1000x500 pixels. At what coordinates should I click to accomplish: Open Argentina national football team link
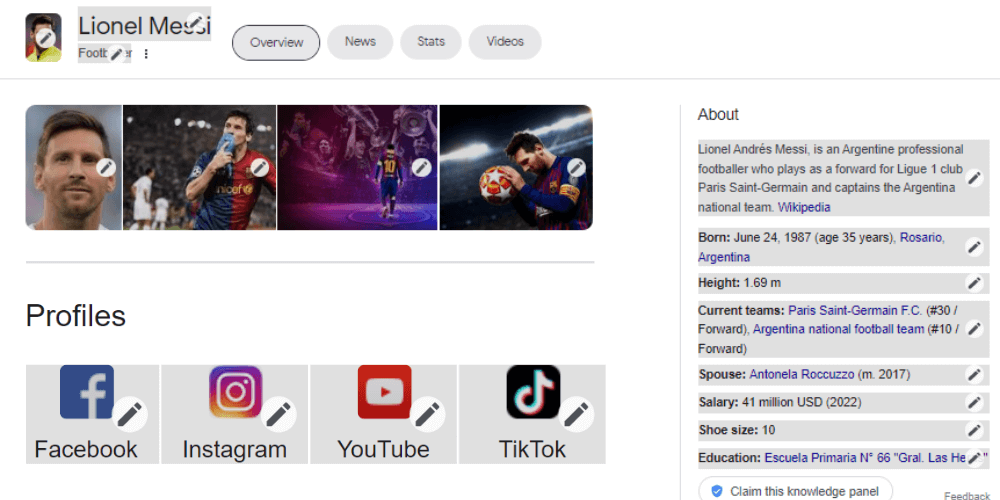click(838, 329)
